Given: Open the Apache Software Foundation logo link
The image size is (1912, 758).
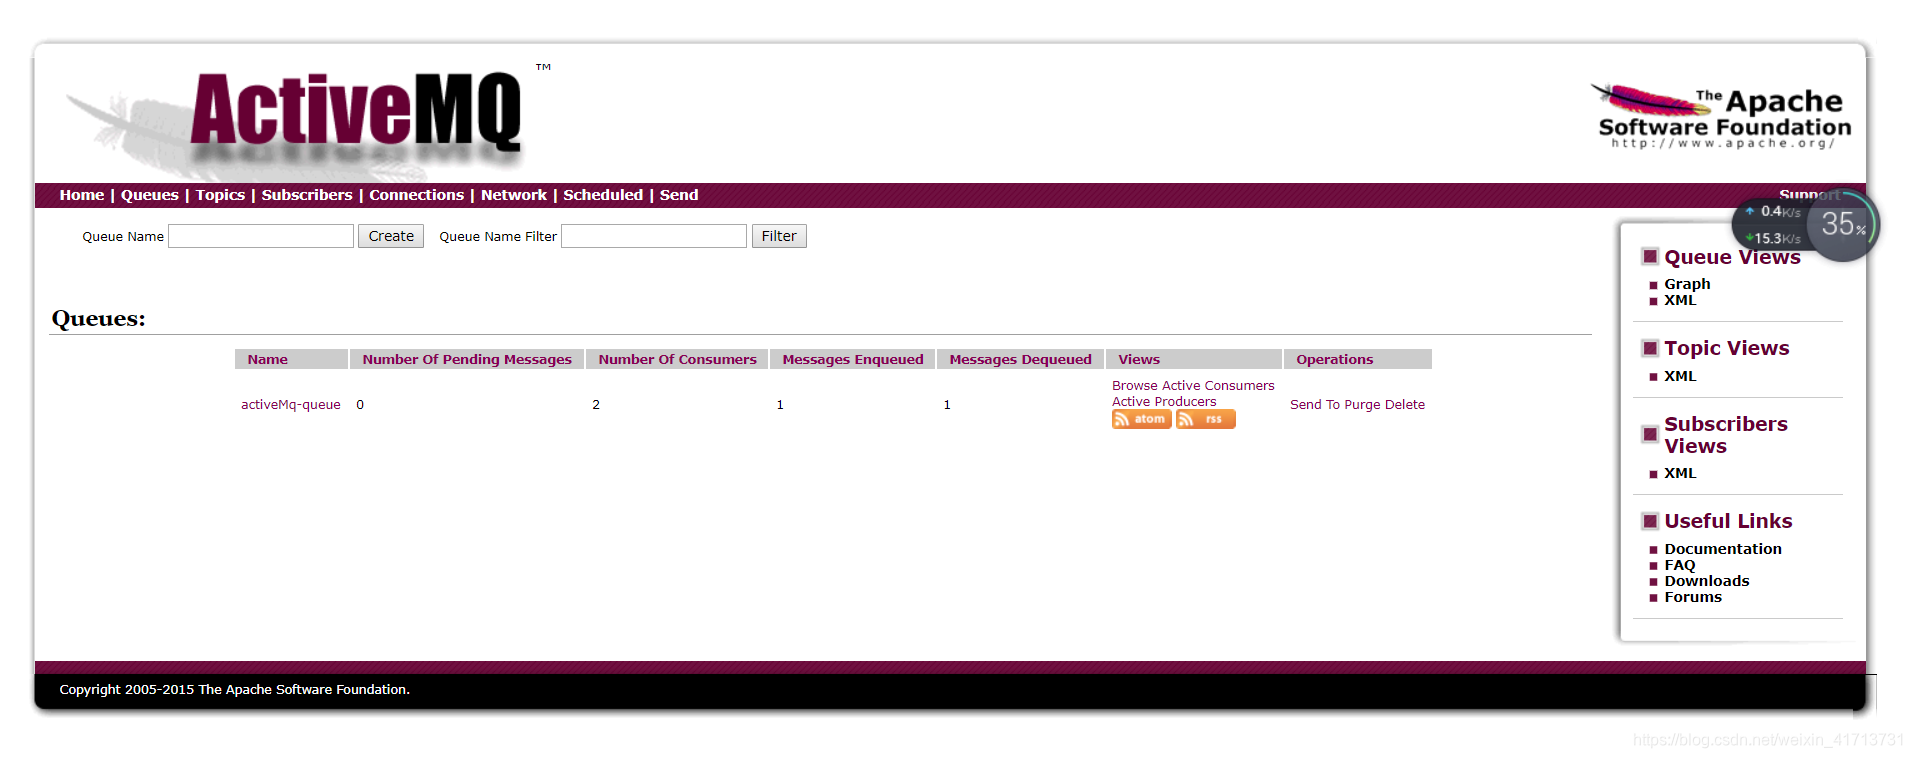Looking at the screenshot, I should (1721, 117).
